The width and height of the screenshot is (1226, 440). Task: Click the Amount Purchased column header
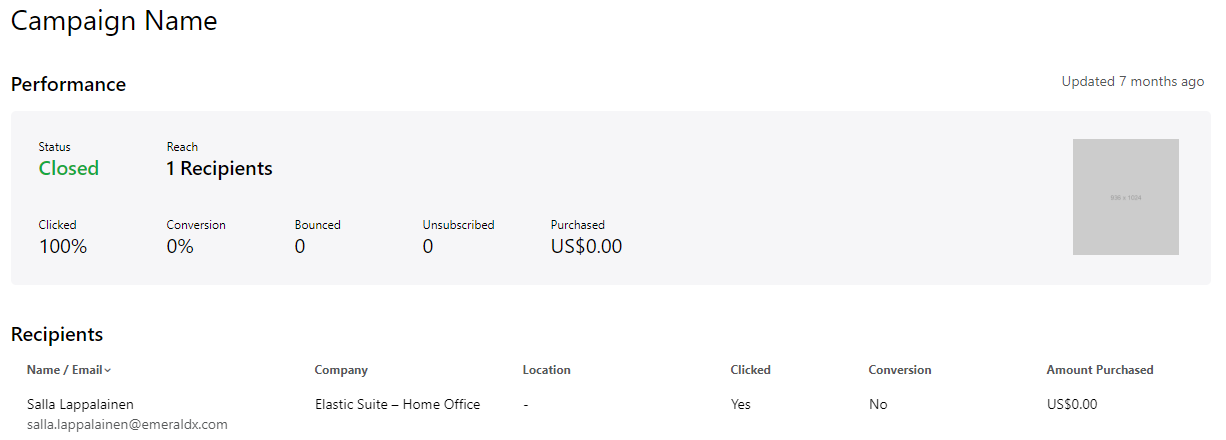[1099, 370]
